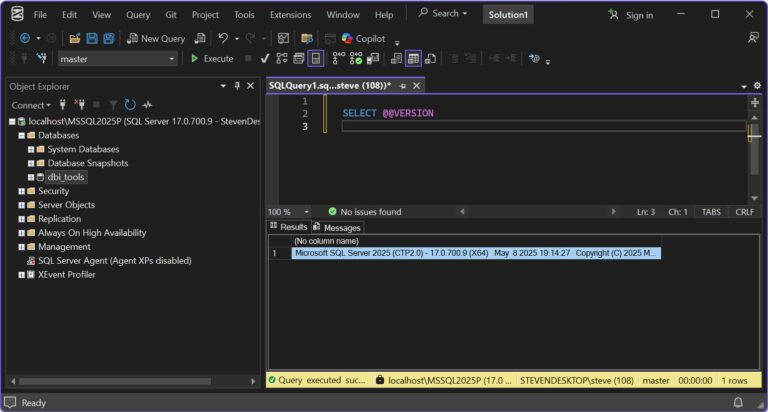Click the Execute query button

211,59
